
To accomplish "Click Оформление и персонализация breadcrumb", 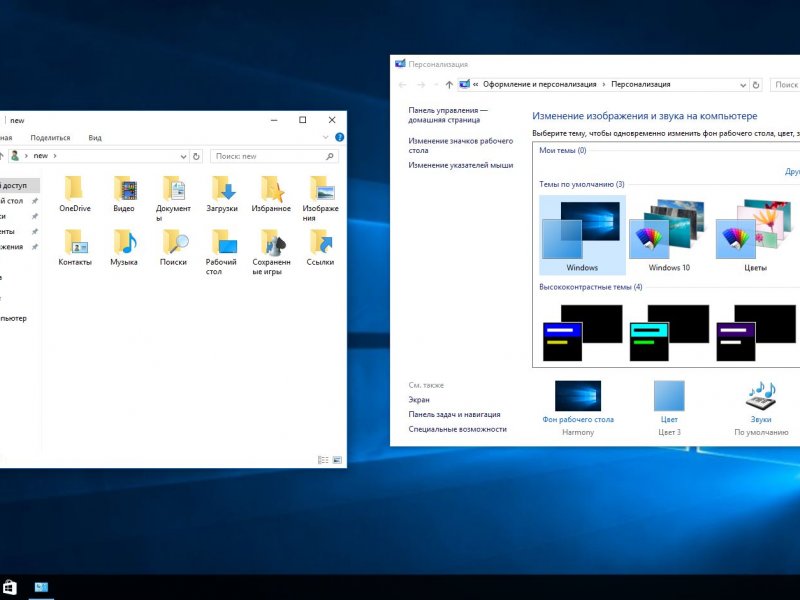I will point(540,84).
